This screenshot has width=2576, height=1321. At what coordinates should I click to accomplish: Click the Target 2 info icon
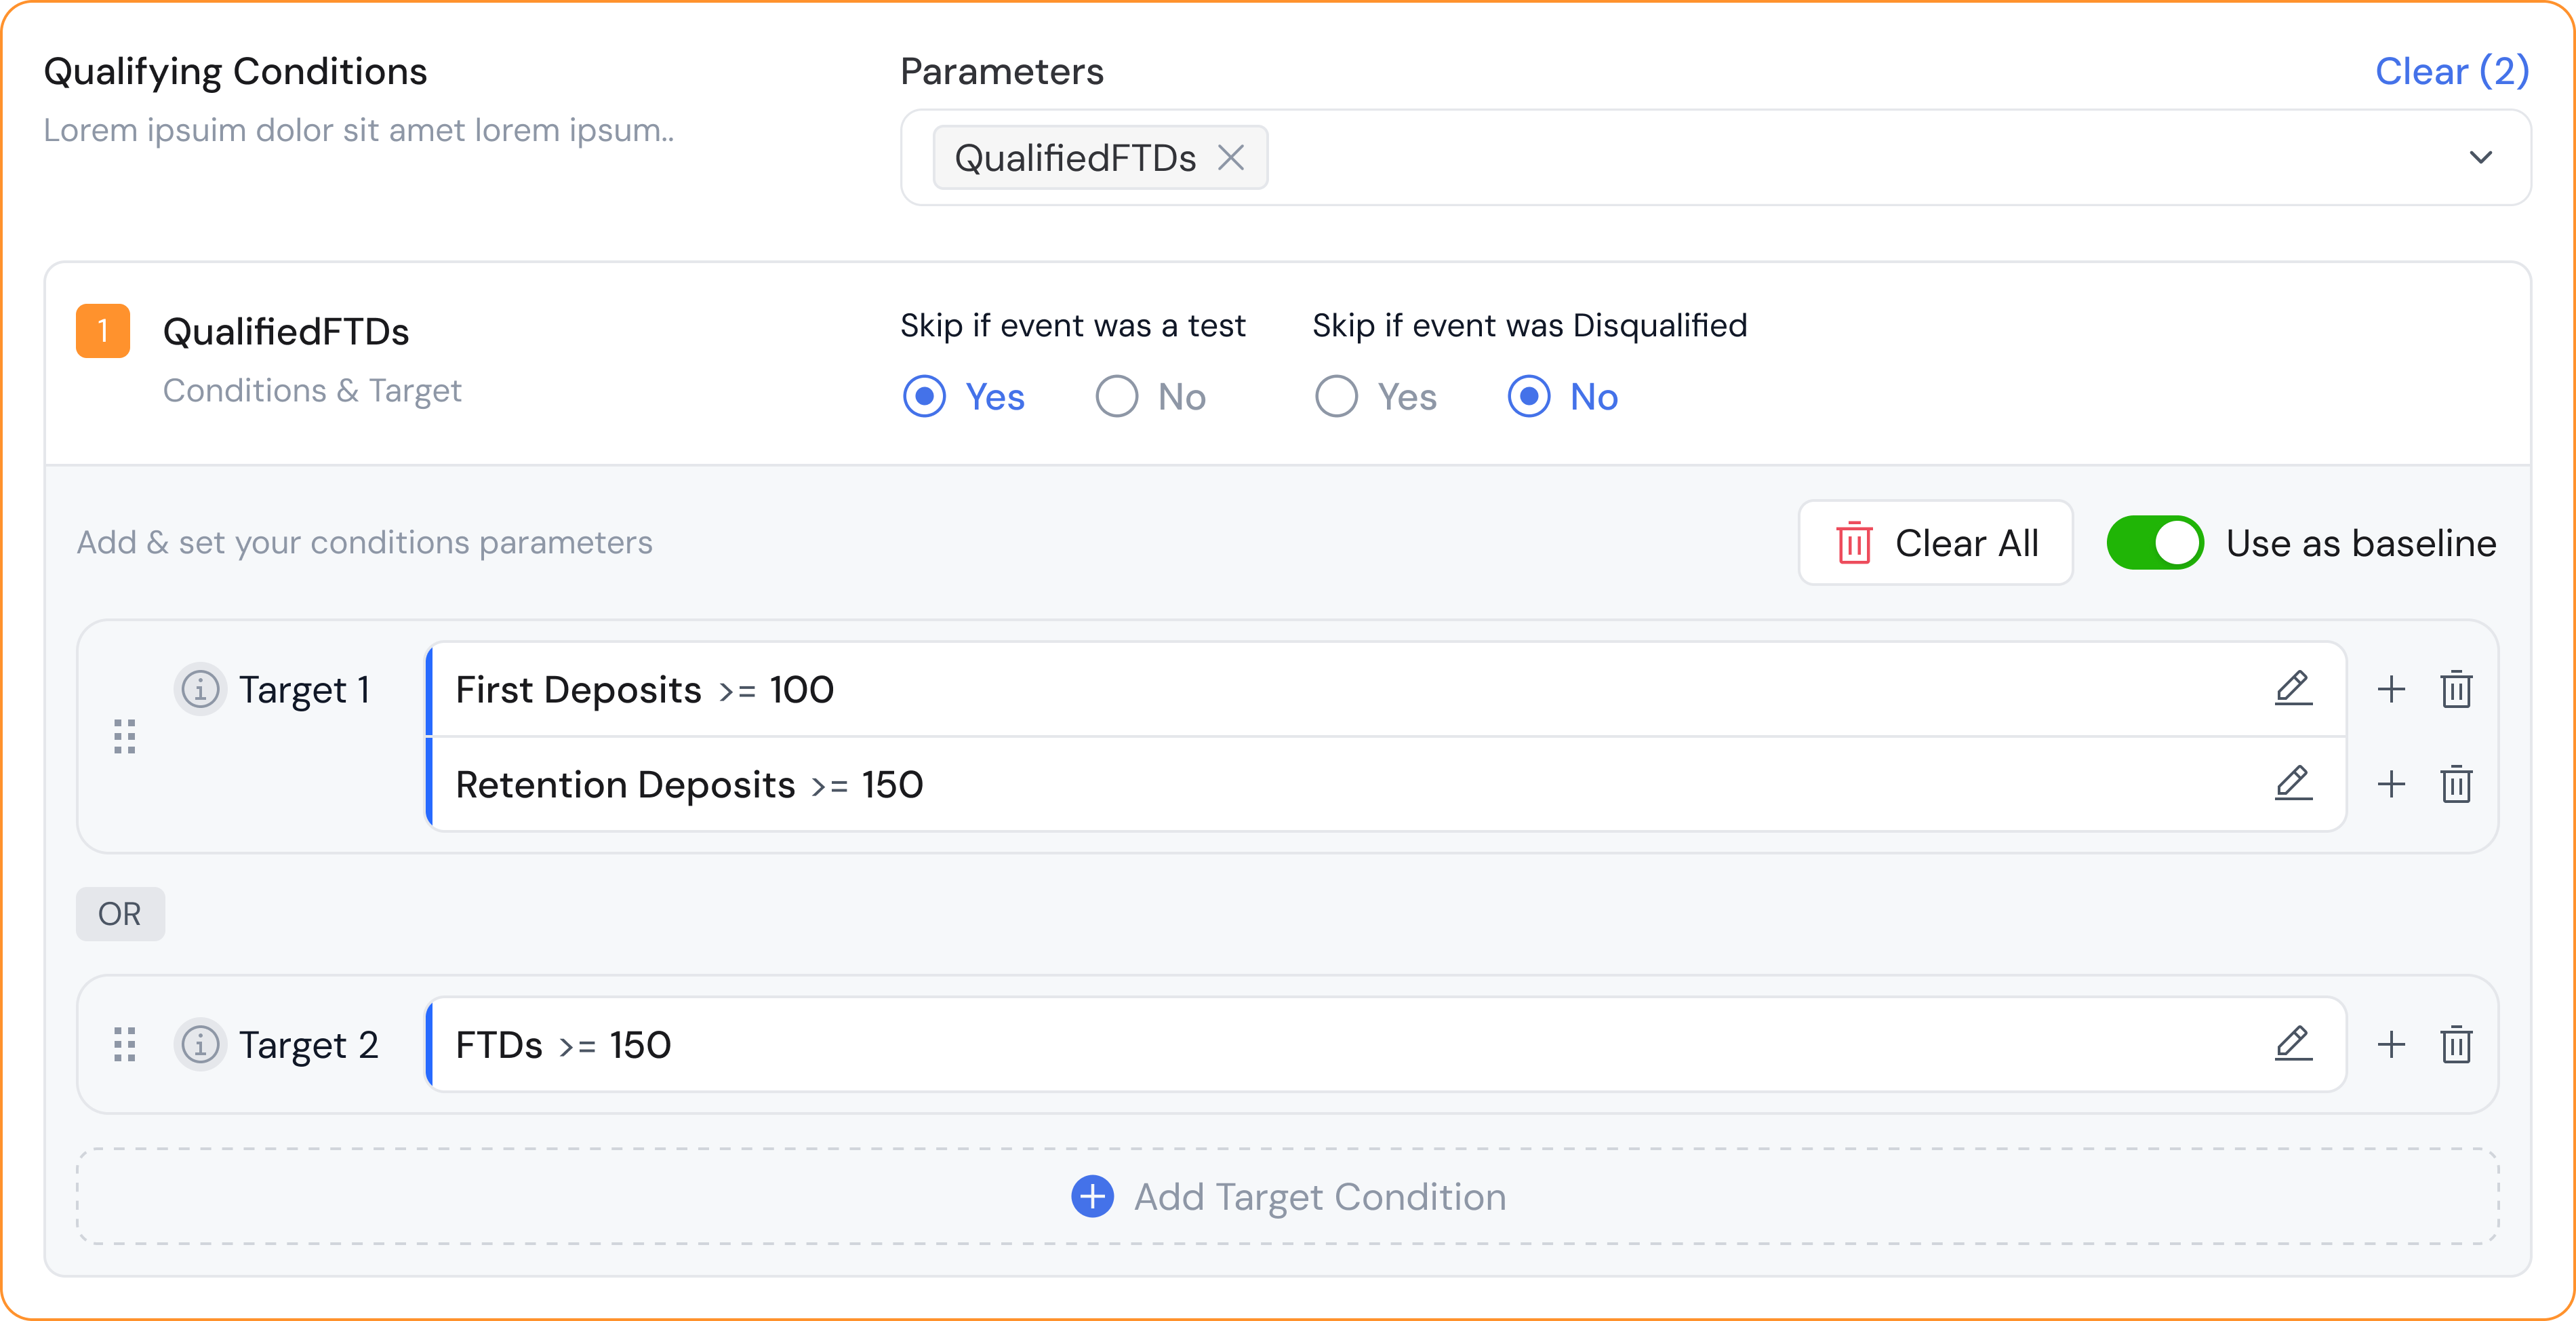coord(200,1044)
